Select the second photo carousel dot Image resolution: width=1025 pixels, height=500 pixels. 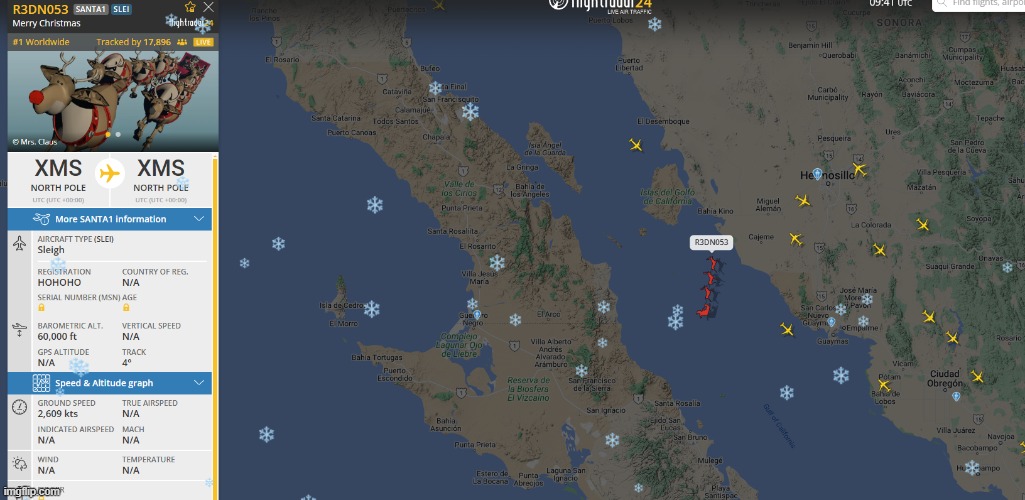(x=118, y=134)
